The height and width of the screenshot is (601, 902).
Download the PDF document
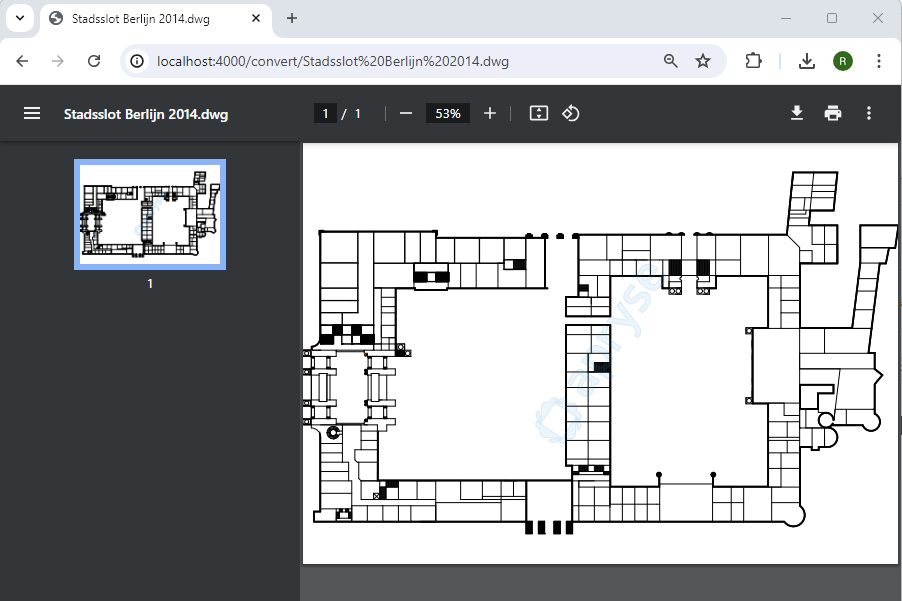tap(797, 113)
